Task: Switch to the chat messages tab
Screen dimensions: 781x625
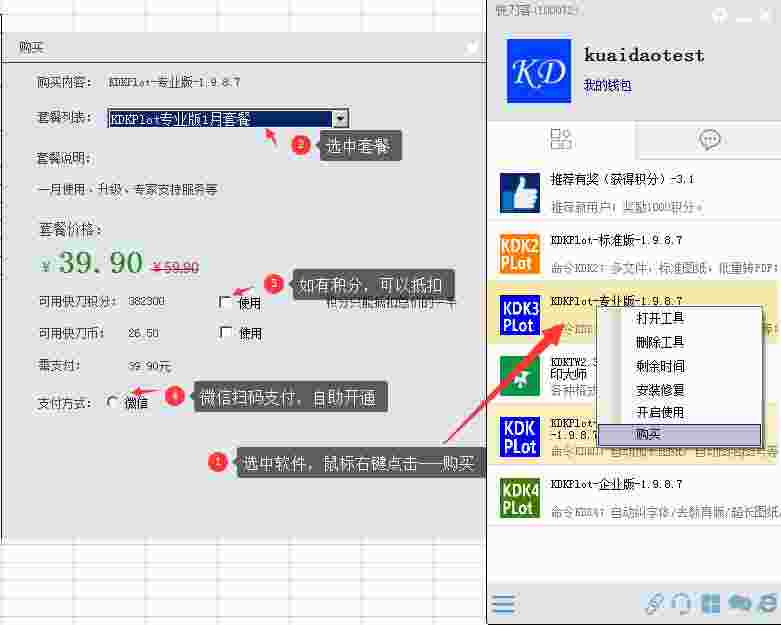Action: 710,139
